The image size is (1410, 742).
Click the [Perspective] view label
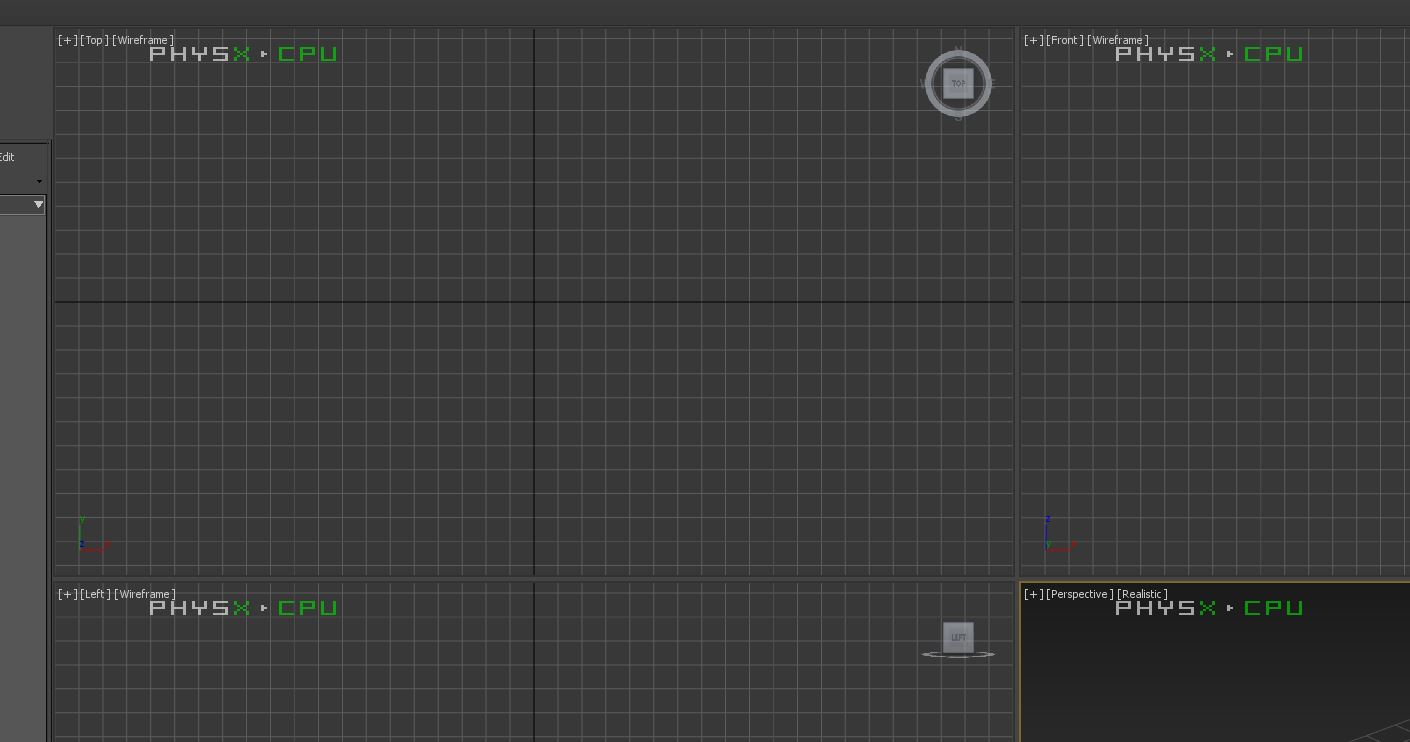tap(1079, 595)
